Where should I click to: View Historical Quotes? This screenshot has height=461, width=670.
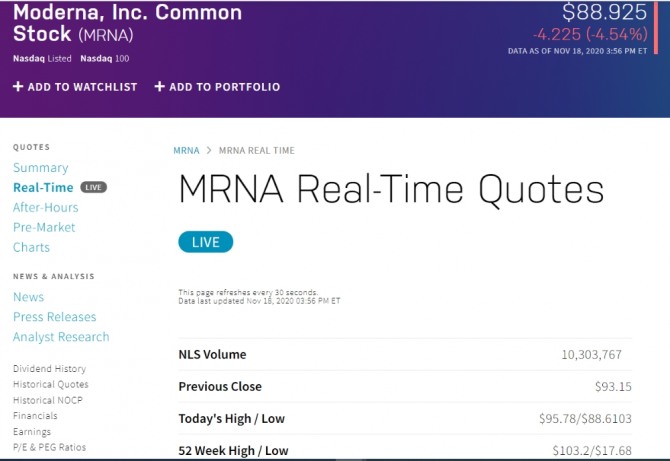click(x=51, y=384)
